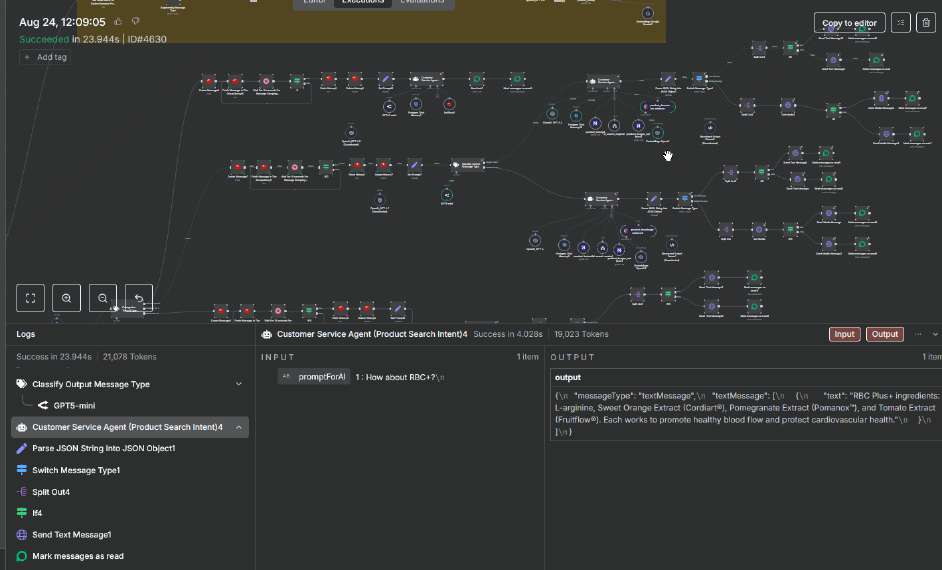The height and width of the screenshot is (570, 942).
Task: Click the Add tag button
Action: point(46,57)
